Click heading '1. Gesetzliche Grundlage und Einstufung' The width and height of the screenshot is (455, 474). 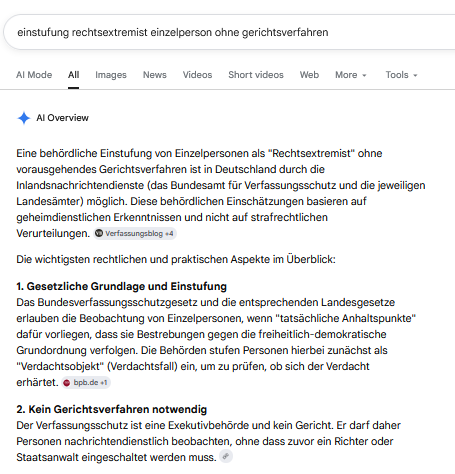[x=121, y=286]
